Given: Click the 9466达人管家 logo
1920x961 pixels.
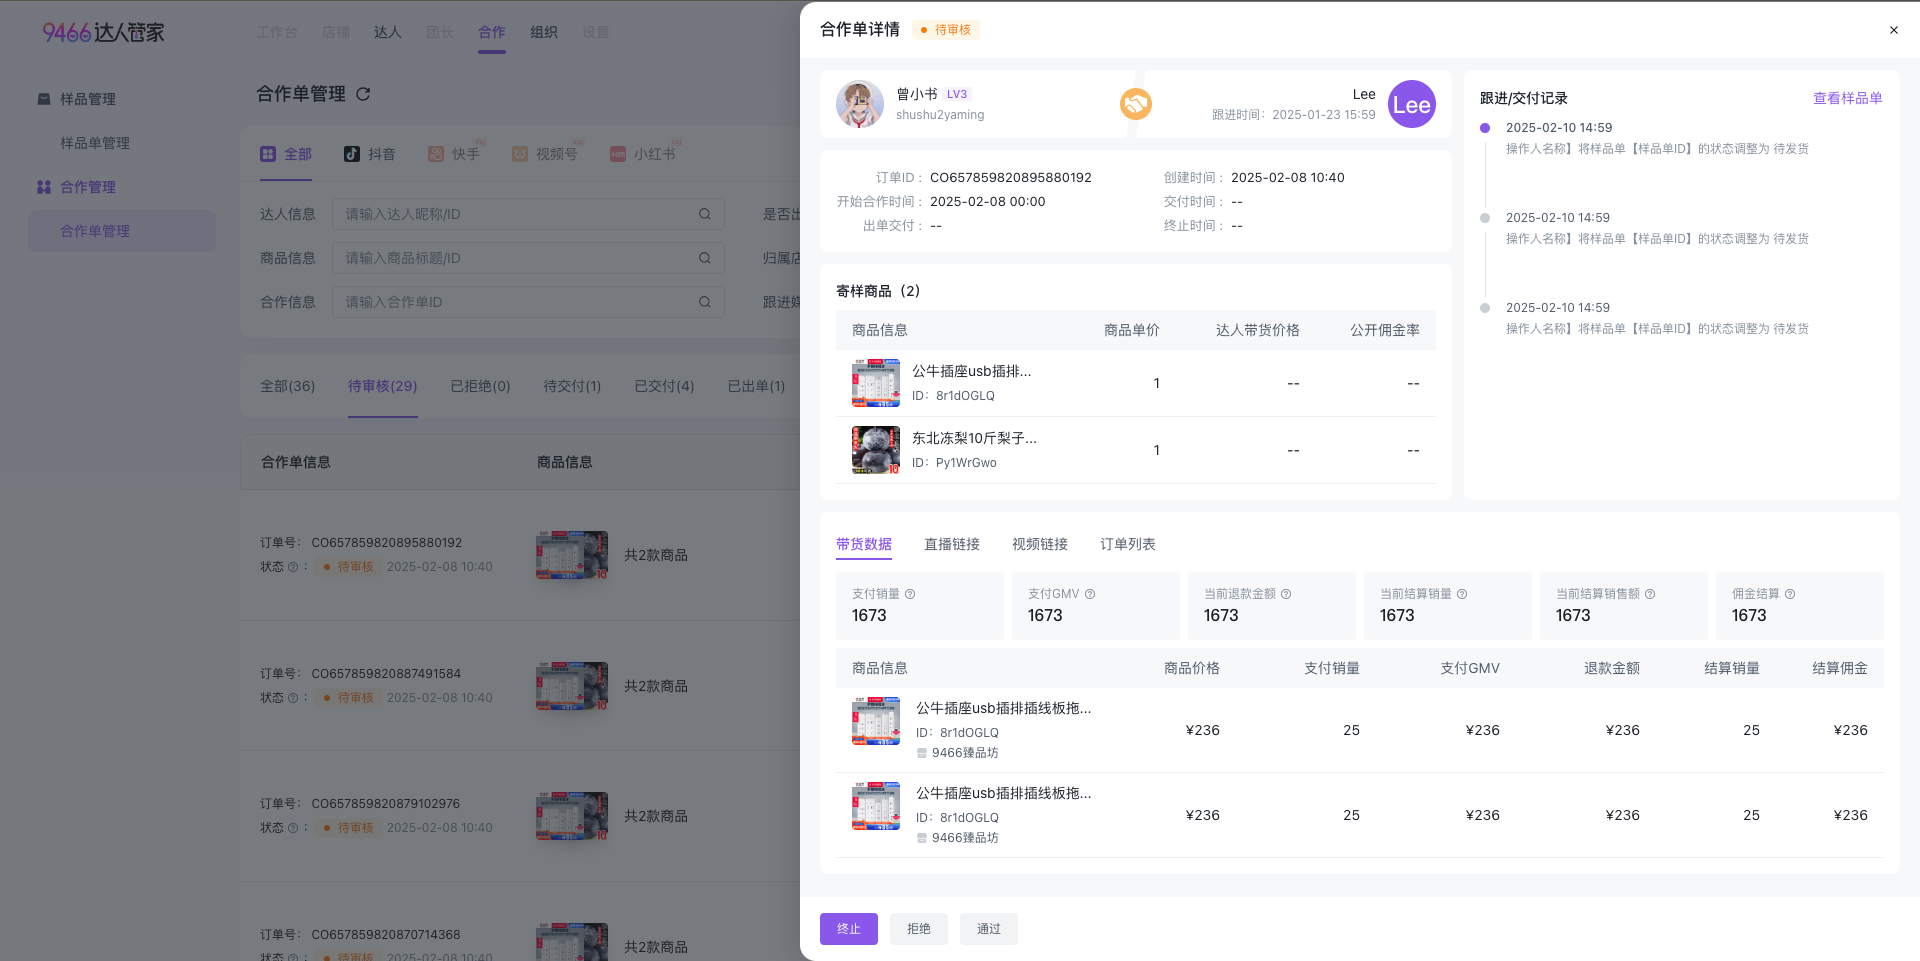Looking at the screenshot, I should pyautogui.click(x=103, y=32).
